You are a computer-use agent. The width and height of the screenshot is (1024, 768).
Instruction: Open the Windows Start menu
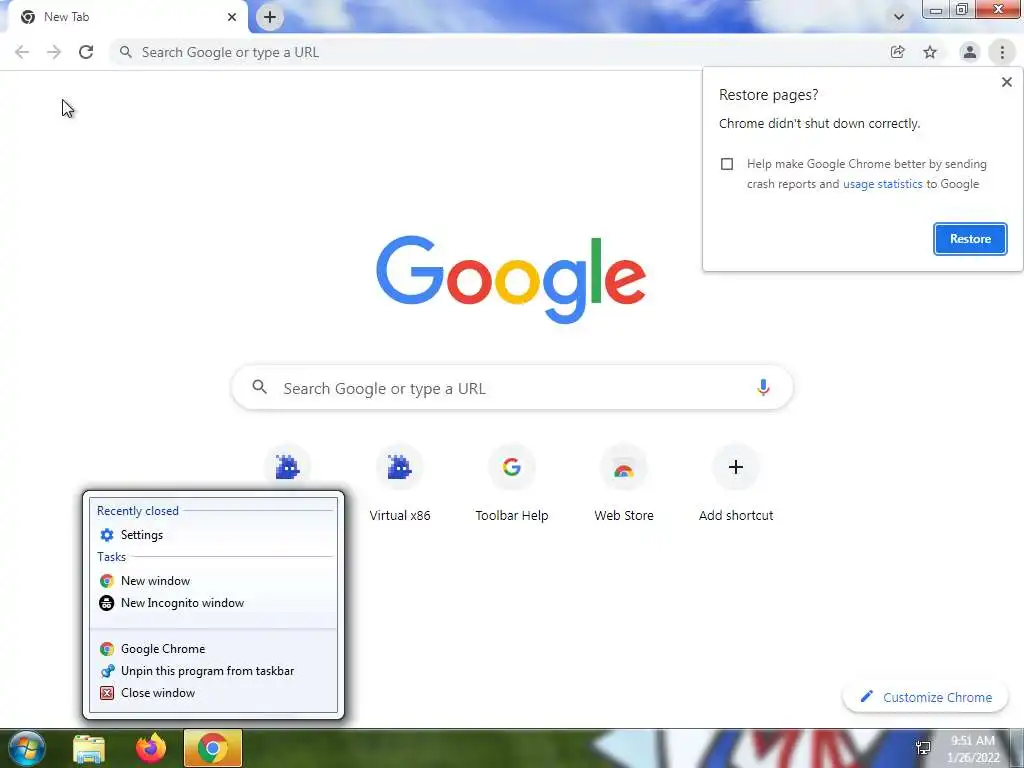[x=26, y=748]
